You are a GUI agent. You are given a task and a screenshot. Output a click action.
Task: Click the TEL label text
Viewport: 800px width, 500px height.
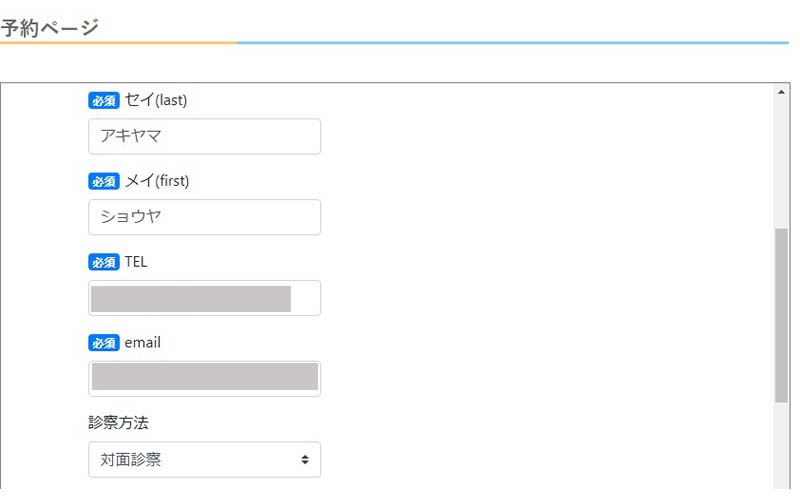pos(136,262)
